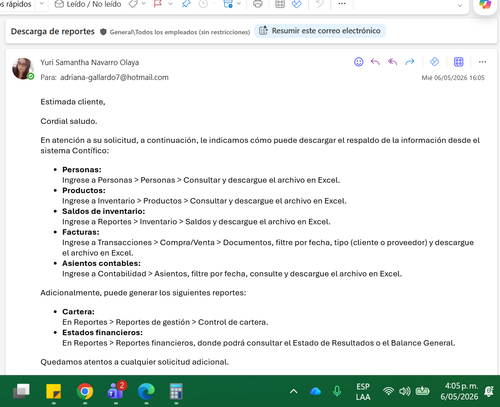Screen dimensions: 500x407
Task: Click sender name Yuri Samantha Navarro Olaya
Action: coord(90,62)
